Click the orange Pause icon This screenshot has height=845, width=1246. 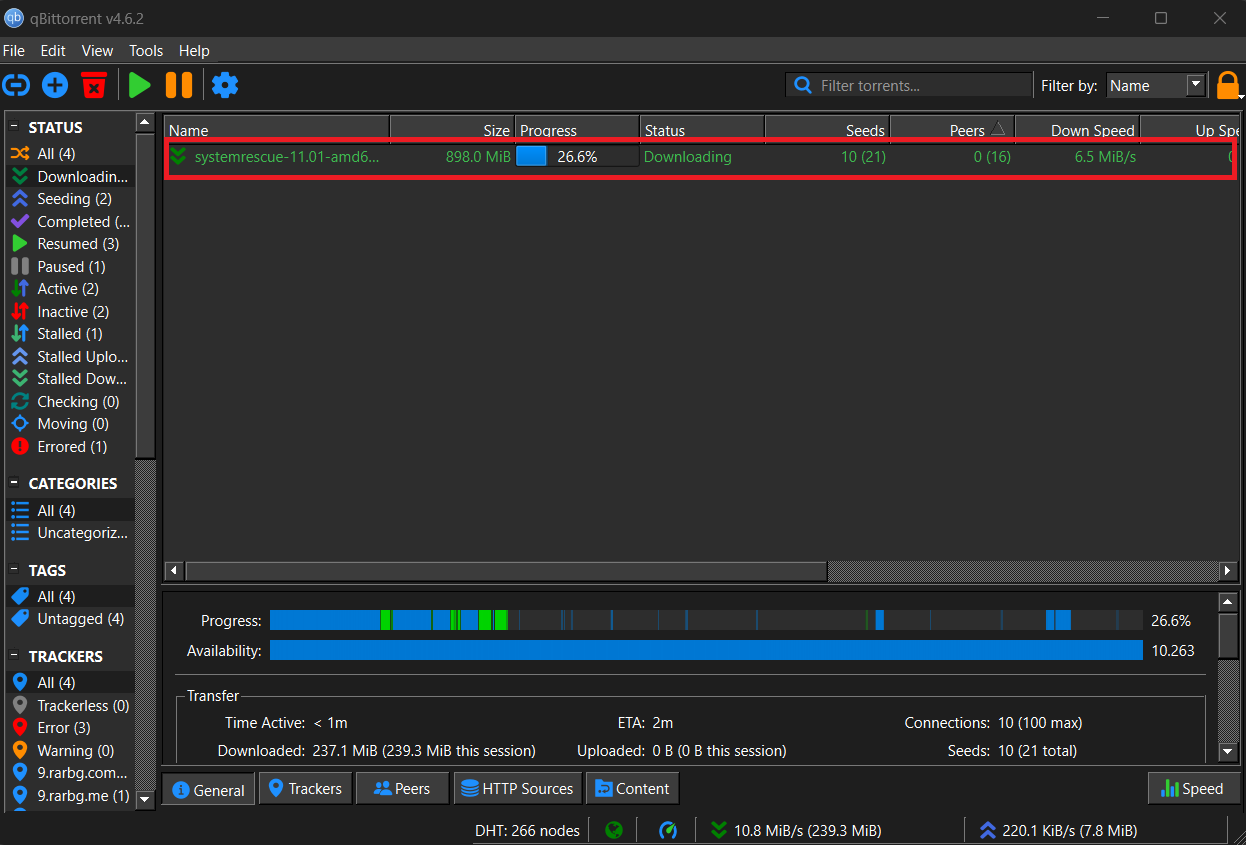[179, 85]
